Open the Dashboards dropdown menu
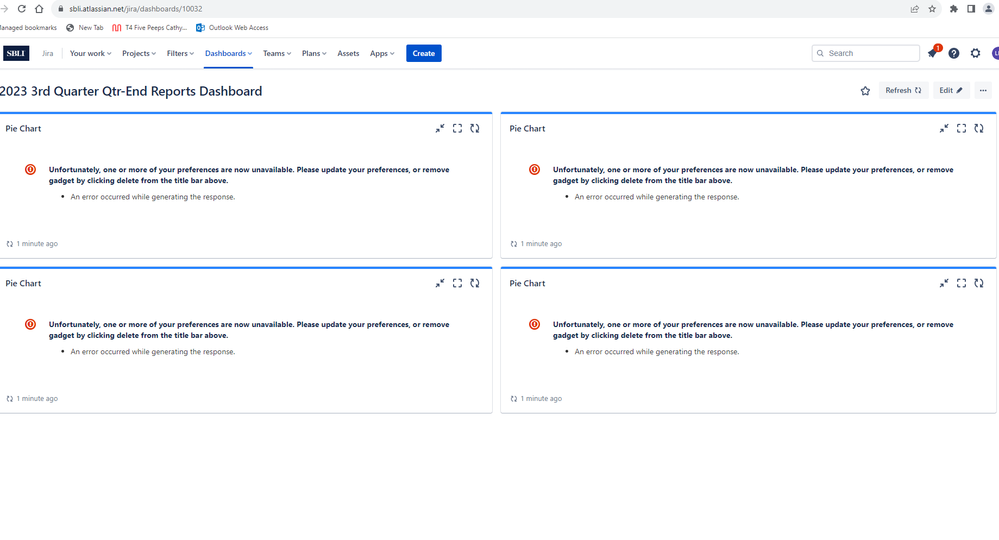The width and height of the screenshot is (999, 540). [228, 53]
